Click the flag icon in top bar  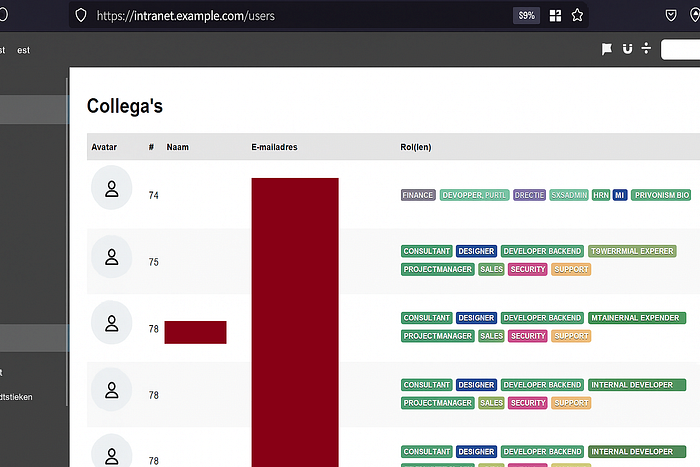(607, 49)
